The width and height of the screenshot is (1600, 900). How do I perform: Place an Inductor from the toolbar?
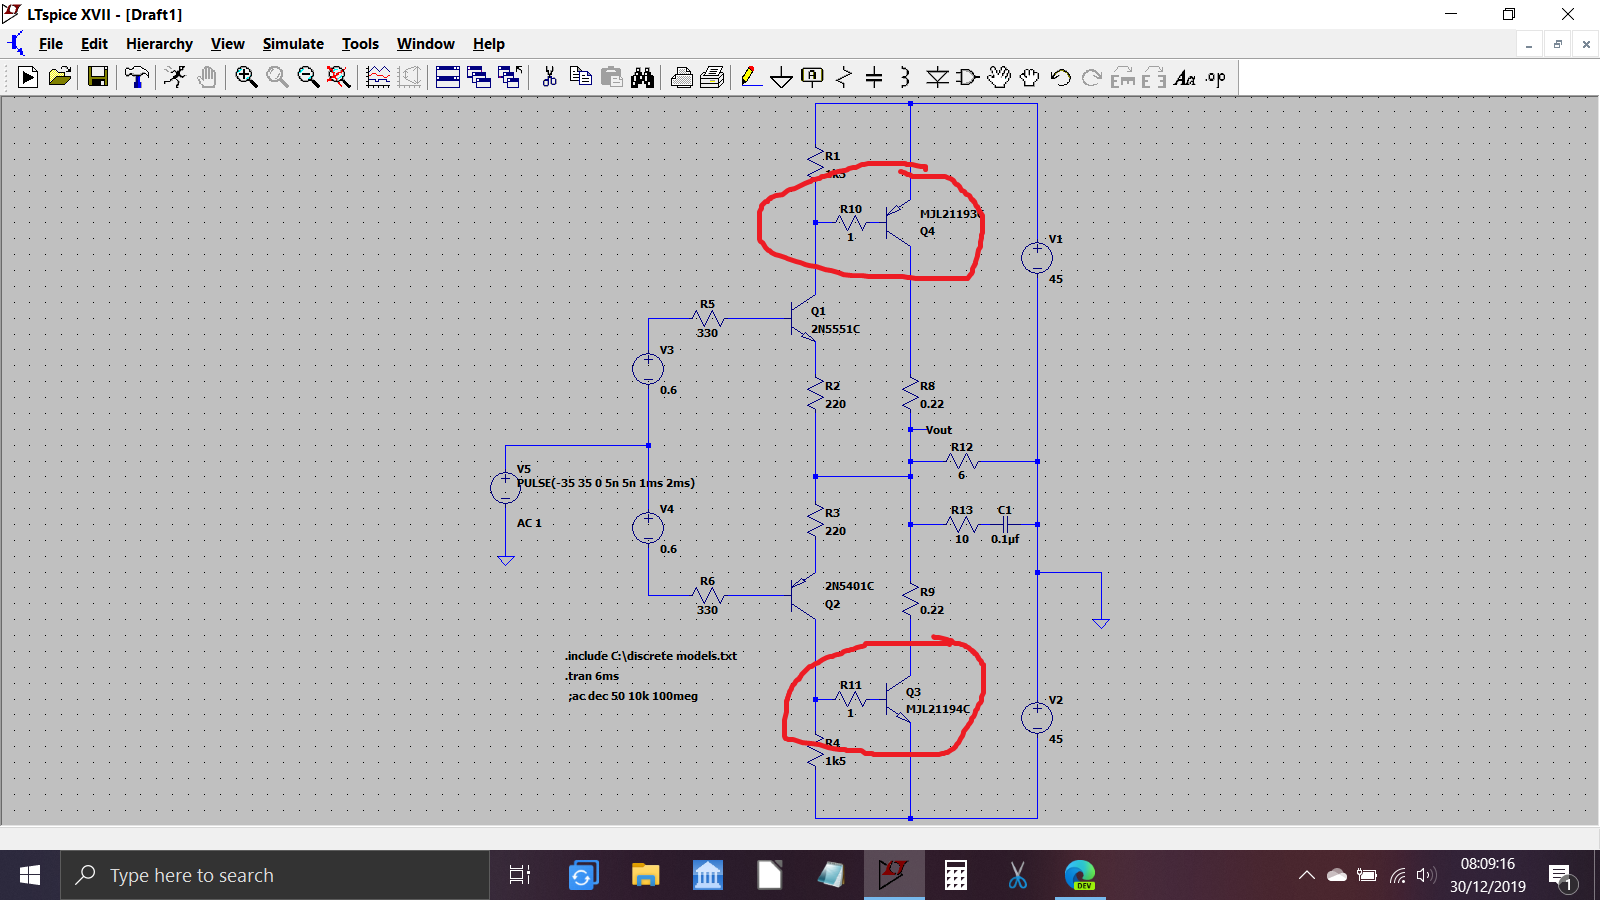(905, 77)
